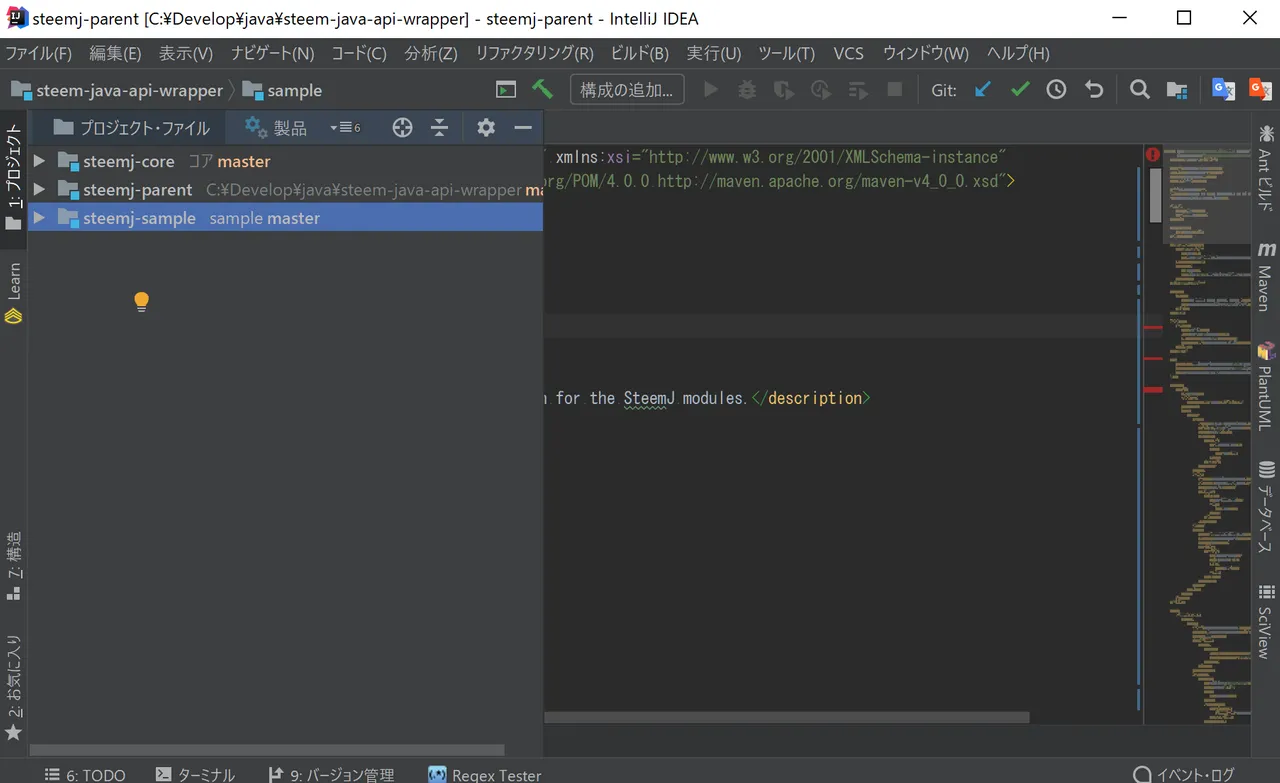
Task: Click the locate target crosshair icon
Action: pyautogui.click(x=402, y=127)
